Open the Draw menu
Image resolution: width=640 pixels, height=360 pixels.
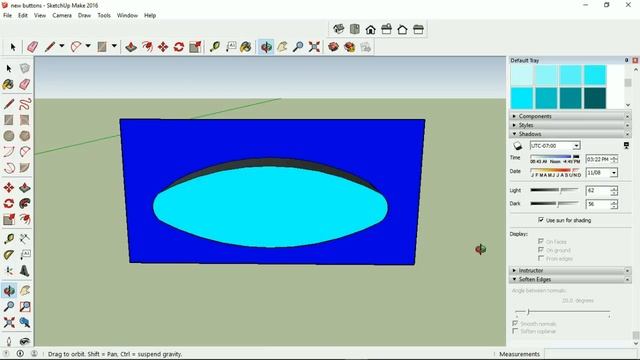(x=84, y=16)
